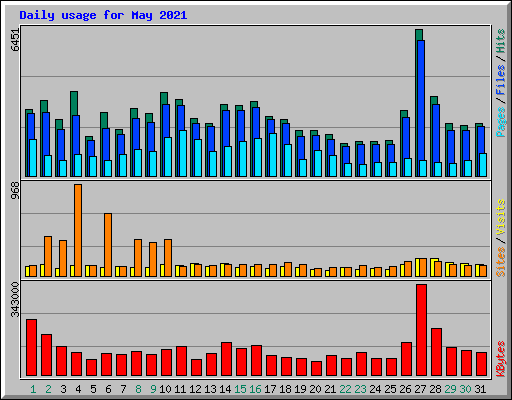This screenshot has width=512, height=400.
Task: Click the blue Files bar for day 27
Action: point(421,109)
